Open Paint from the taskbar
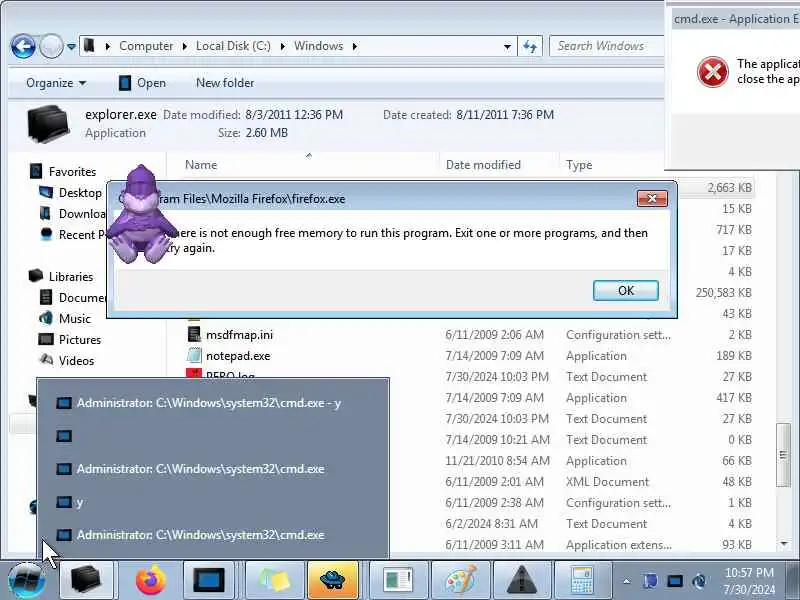 point(459,581)
